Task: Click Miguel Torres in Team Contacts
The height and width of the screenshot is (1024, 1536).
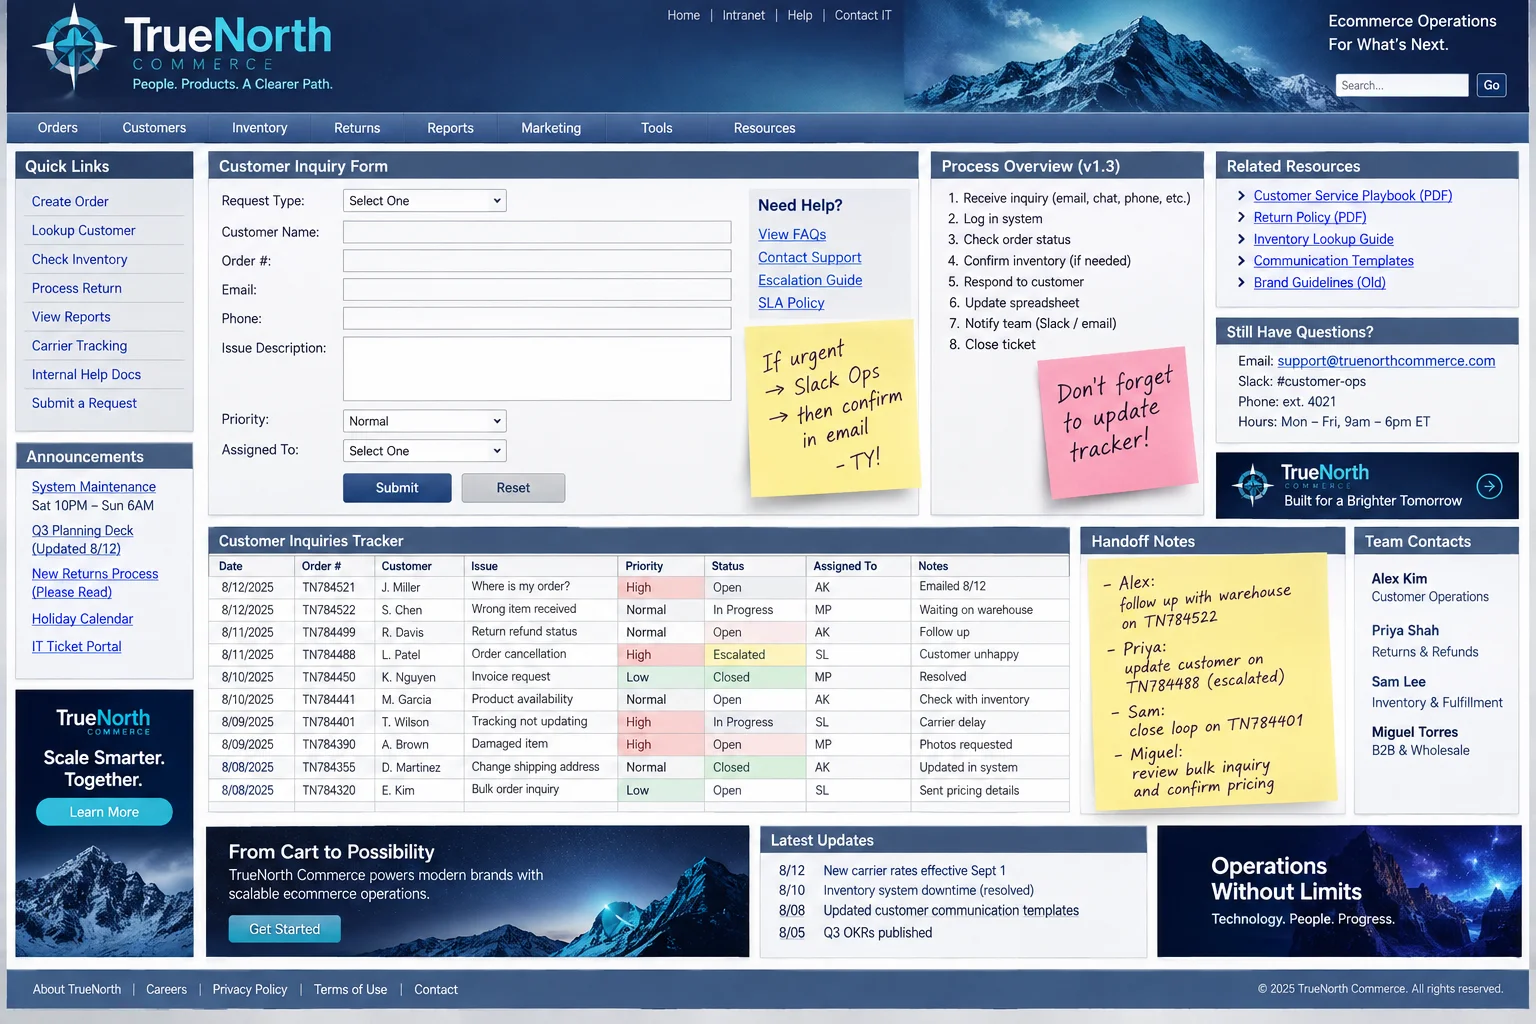Action: [1415, 732]
